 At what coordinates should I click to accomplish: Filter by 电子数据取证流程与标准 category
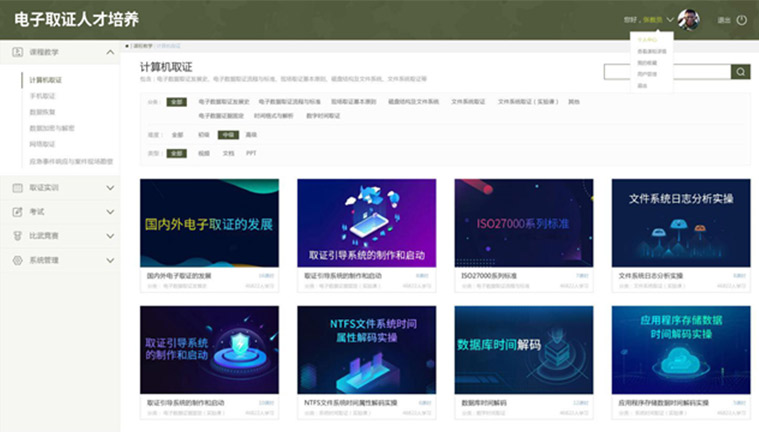289,102
